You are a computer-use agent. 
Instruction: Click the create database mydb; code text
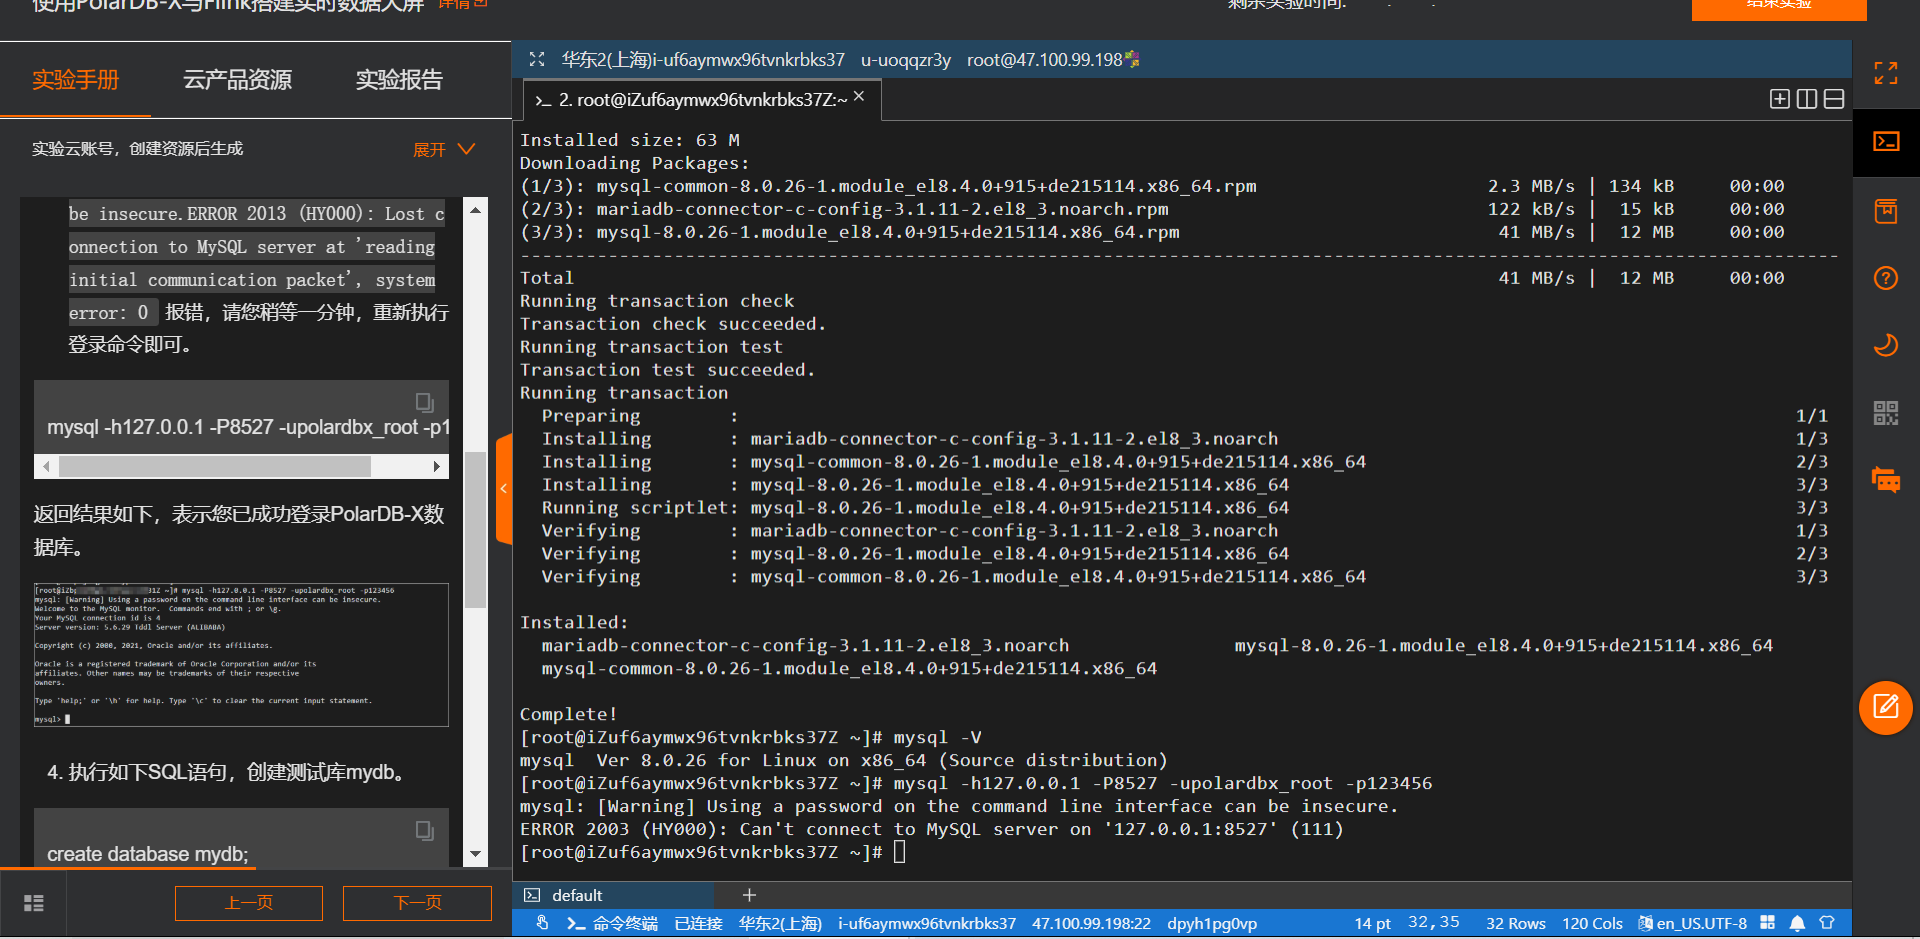(x=148, y=854)
